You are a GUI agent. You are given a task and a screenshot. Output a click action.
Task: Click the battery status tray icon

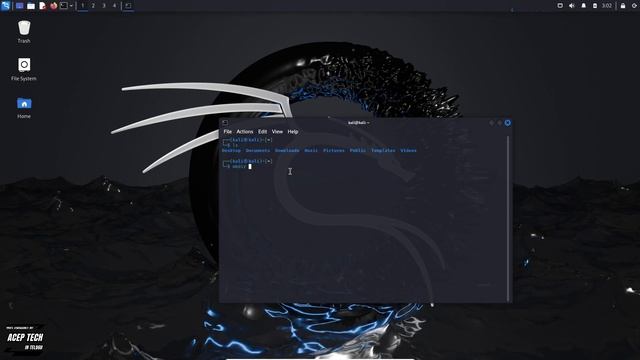click(x=595, y=6)
